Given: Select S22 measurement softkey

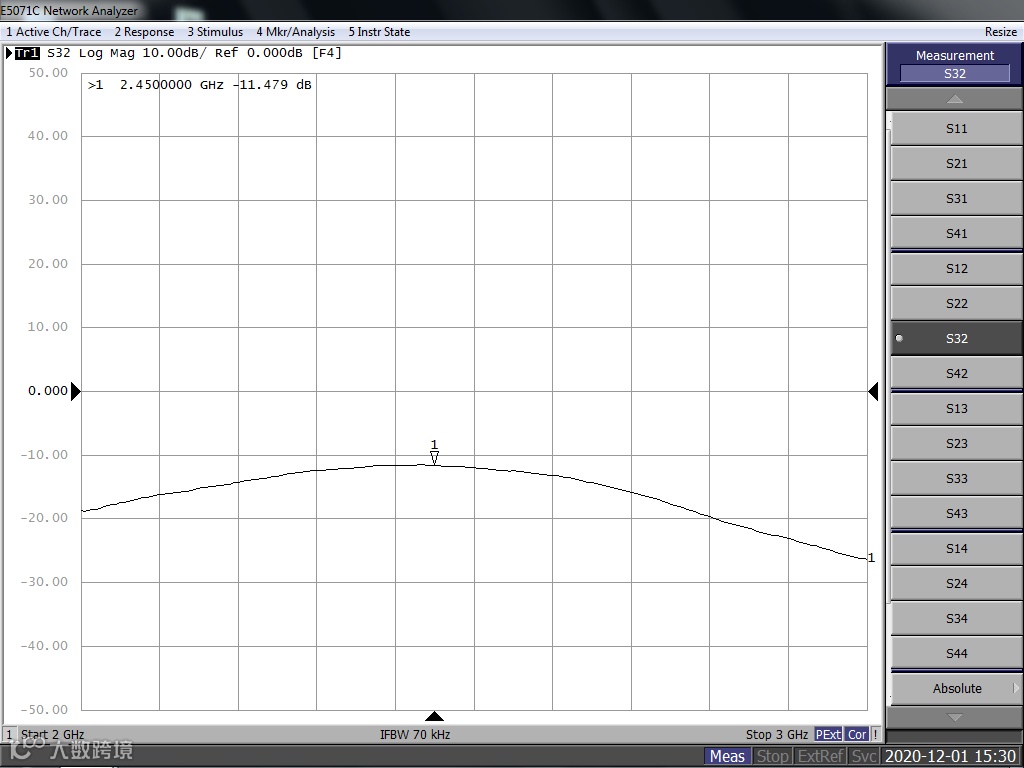Looking at the screenshot, I should [x=956, y=304].
